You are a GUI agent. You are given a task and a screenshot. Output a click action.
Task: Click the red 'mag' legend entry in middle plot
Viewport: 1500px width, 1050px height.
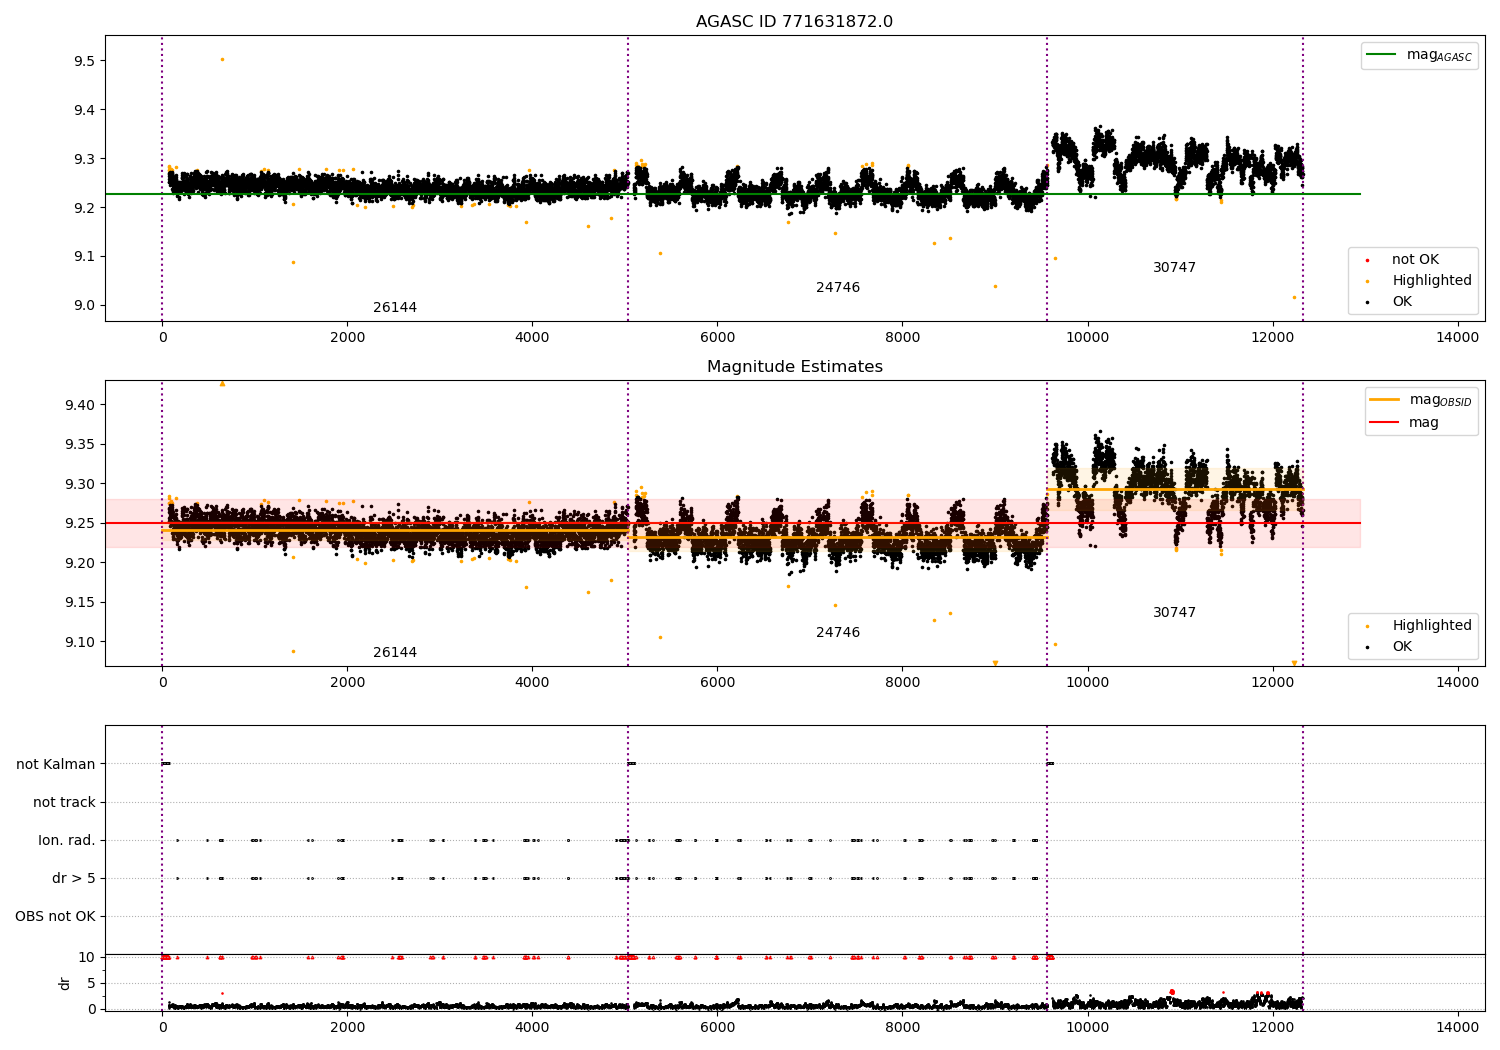(x=1405, y=422)
